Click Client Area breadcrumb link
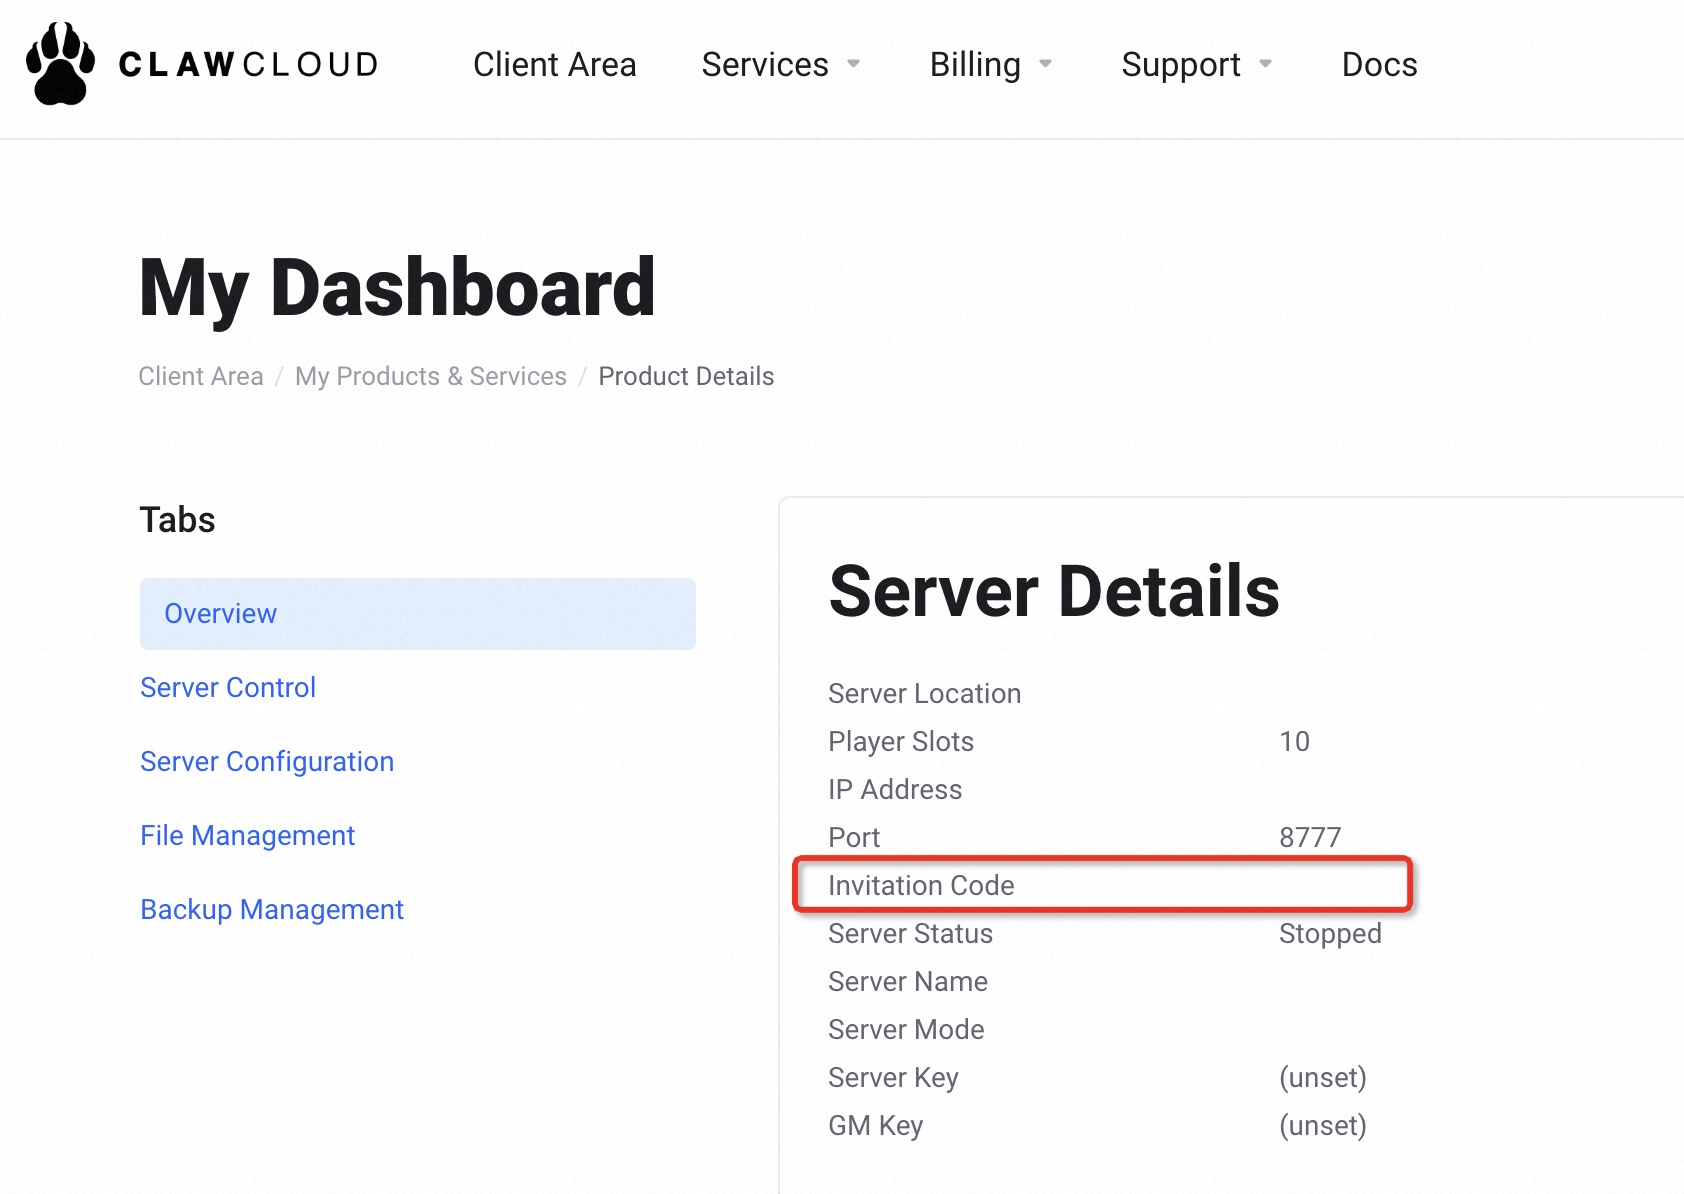 (201, 376)
